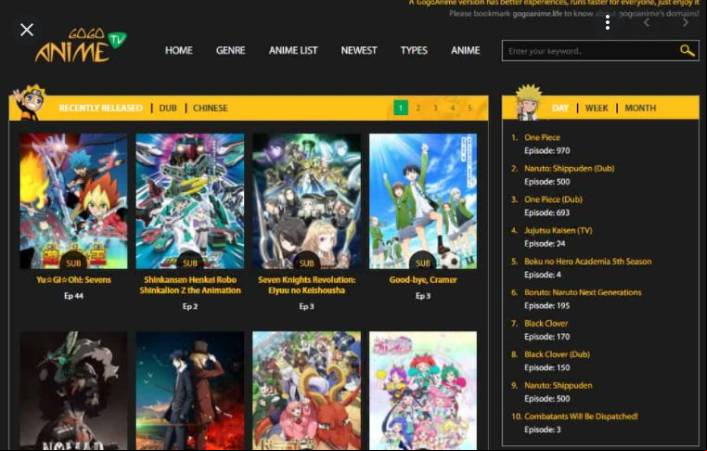Open One Piece in the top list

coord(542,138)
